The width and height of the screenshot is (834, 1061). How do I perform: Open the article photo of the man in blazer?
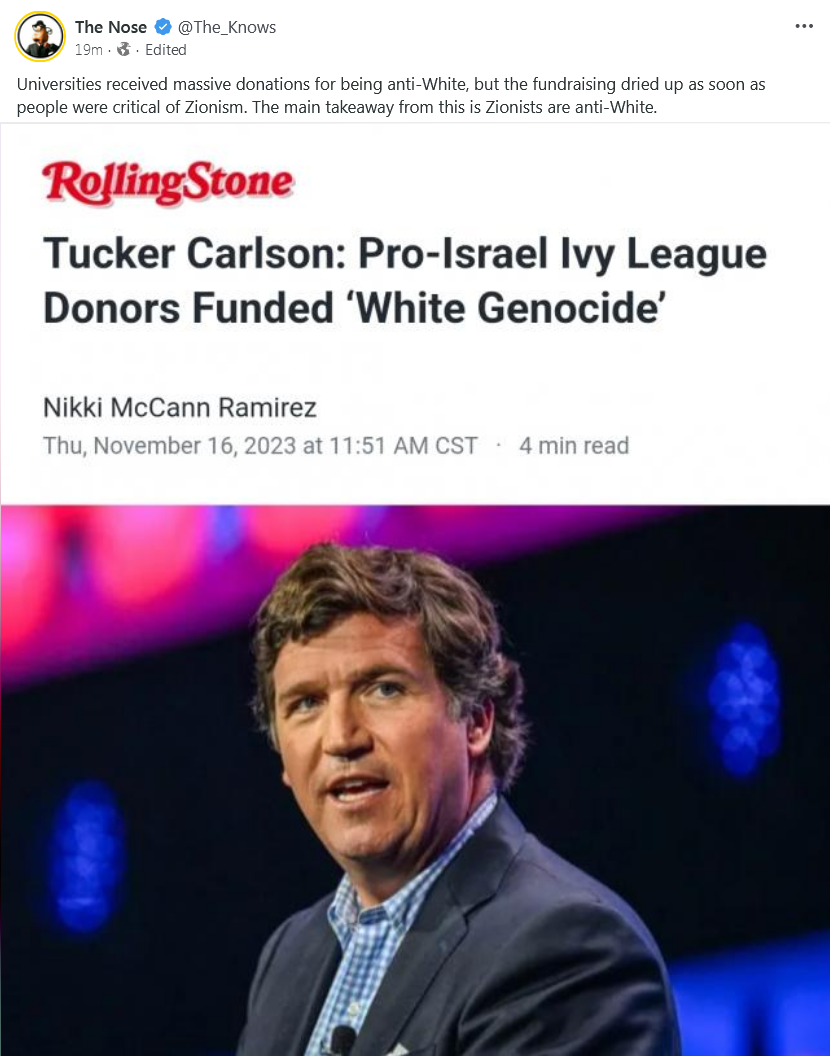[x=415, y=780]
